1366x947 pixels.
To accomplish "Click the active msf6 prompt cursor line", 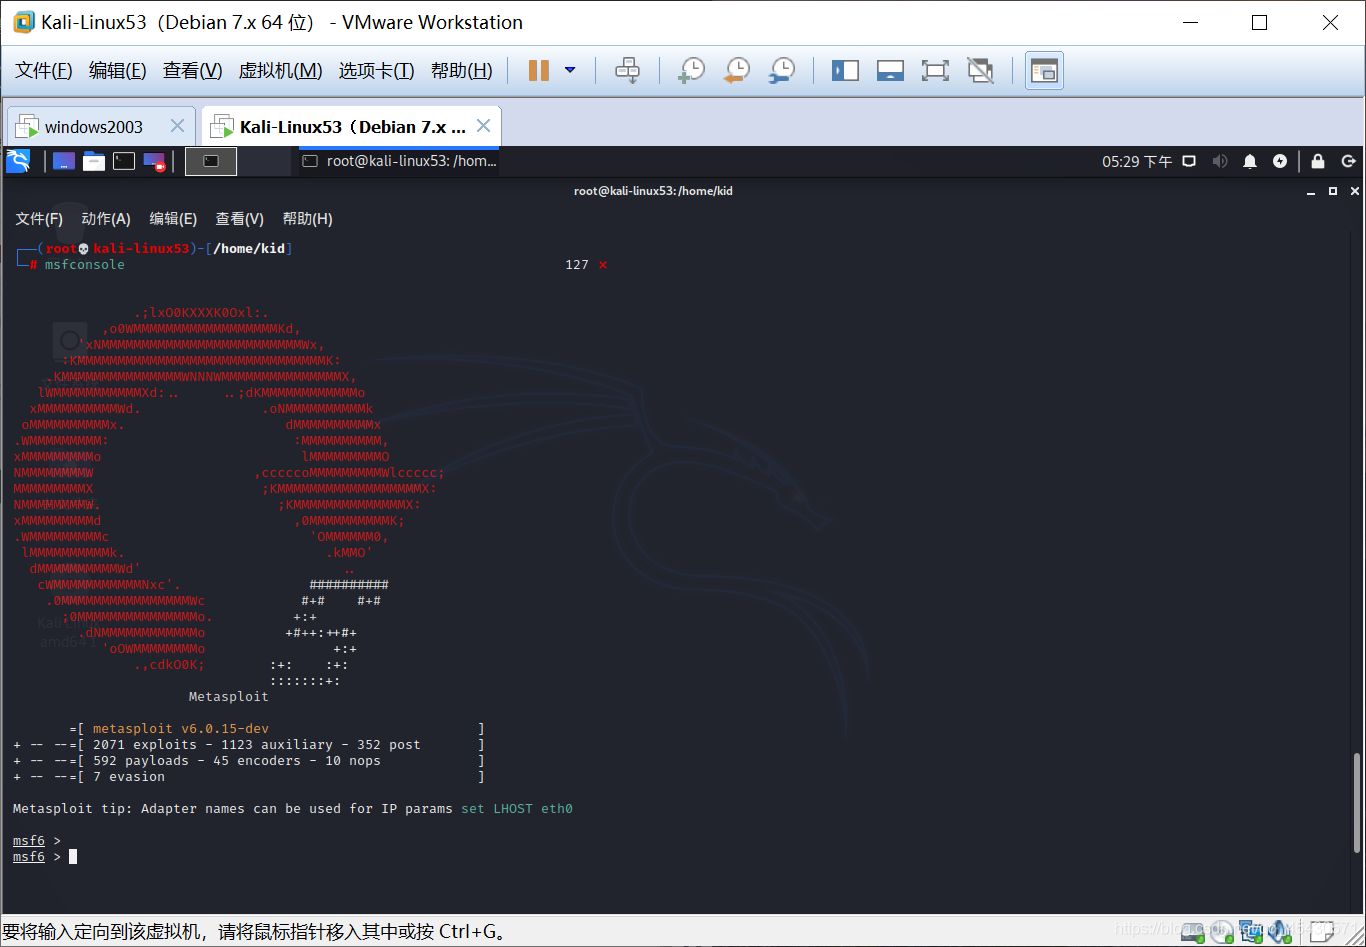I will click(x=45, y=857).
